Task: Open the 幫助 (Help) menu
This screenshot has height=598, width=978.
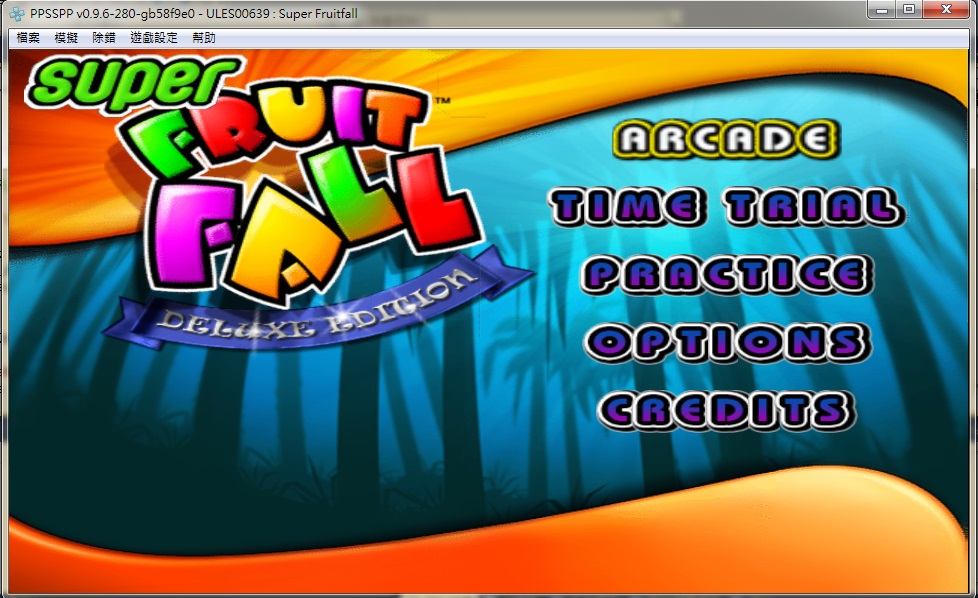Action: point(203,38)
